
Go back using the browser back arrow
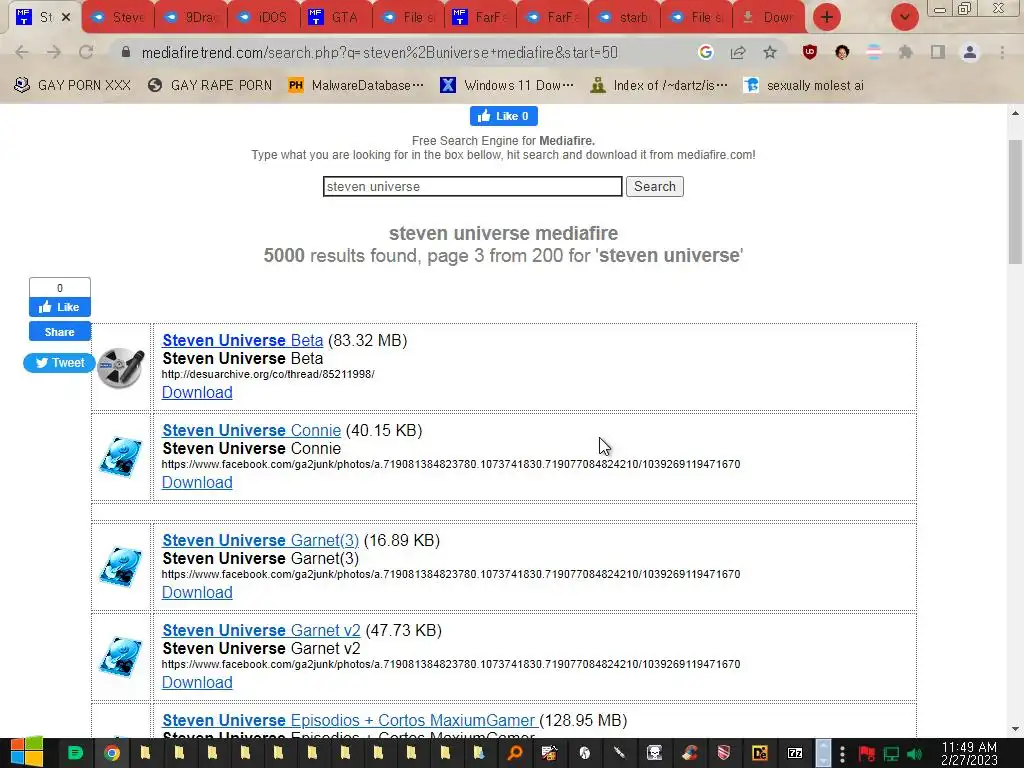22,52
